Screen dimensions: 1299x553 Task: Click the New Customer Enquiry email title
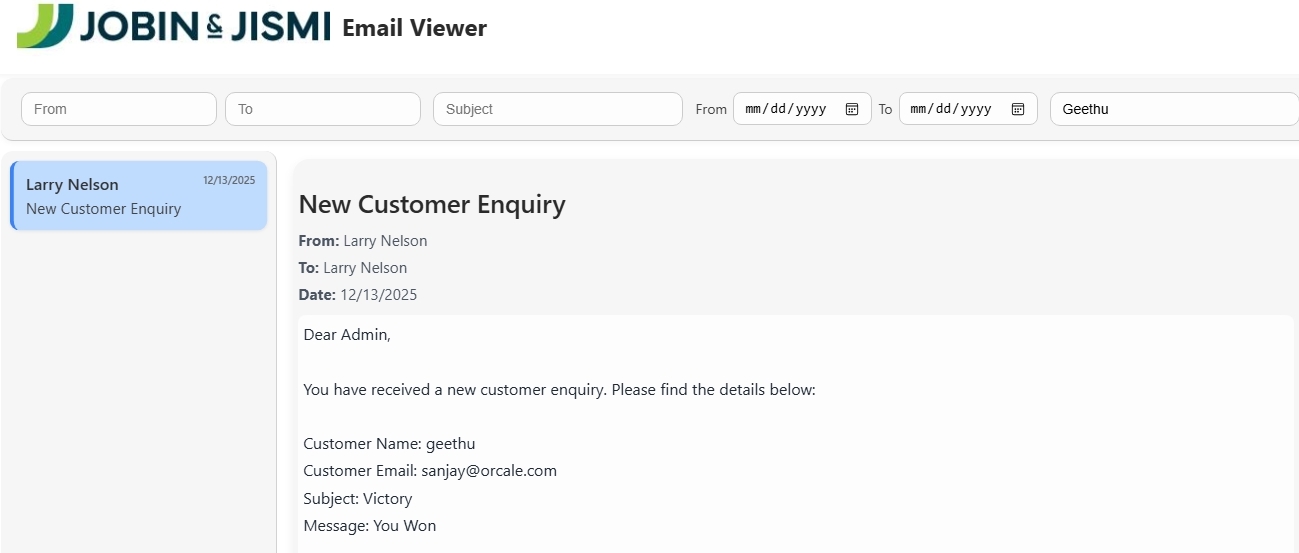[432, 205]
